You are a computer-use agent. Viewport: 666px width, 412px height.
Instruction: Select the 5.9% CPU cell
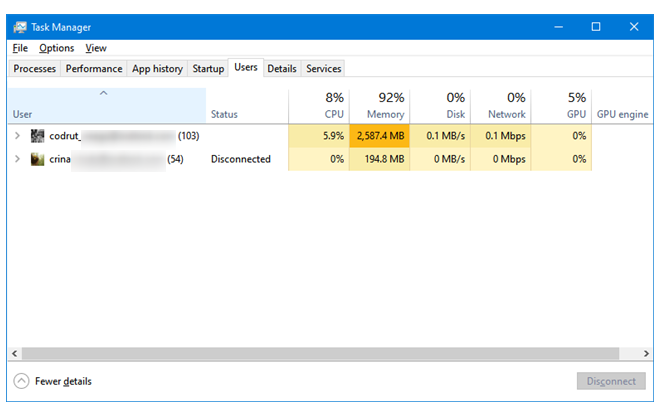(319, 136)
